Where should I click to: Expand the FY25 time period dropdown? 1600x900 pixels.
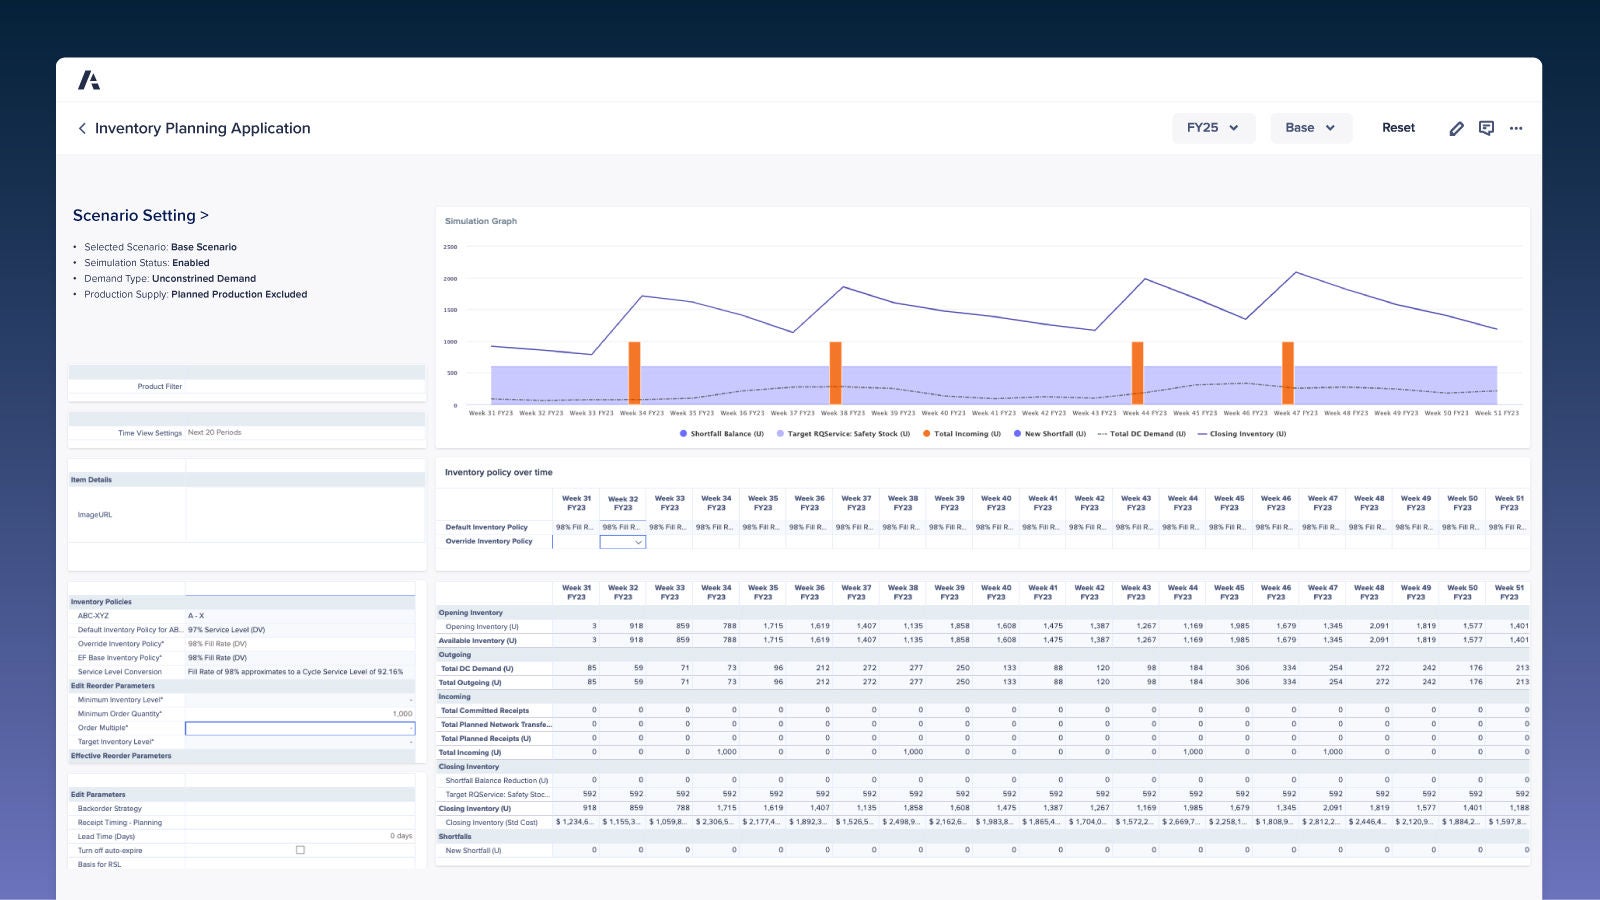pos(1212,128)
